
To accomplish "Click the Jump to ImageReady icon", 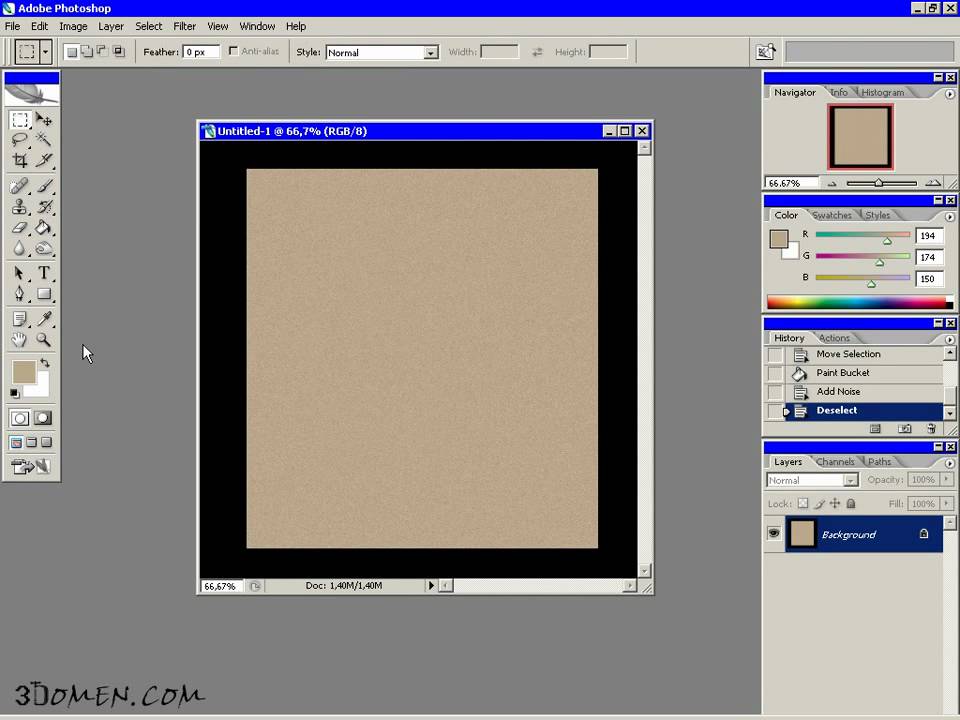I will coord(31,467).
